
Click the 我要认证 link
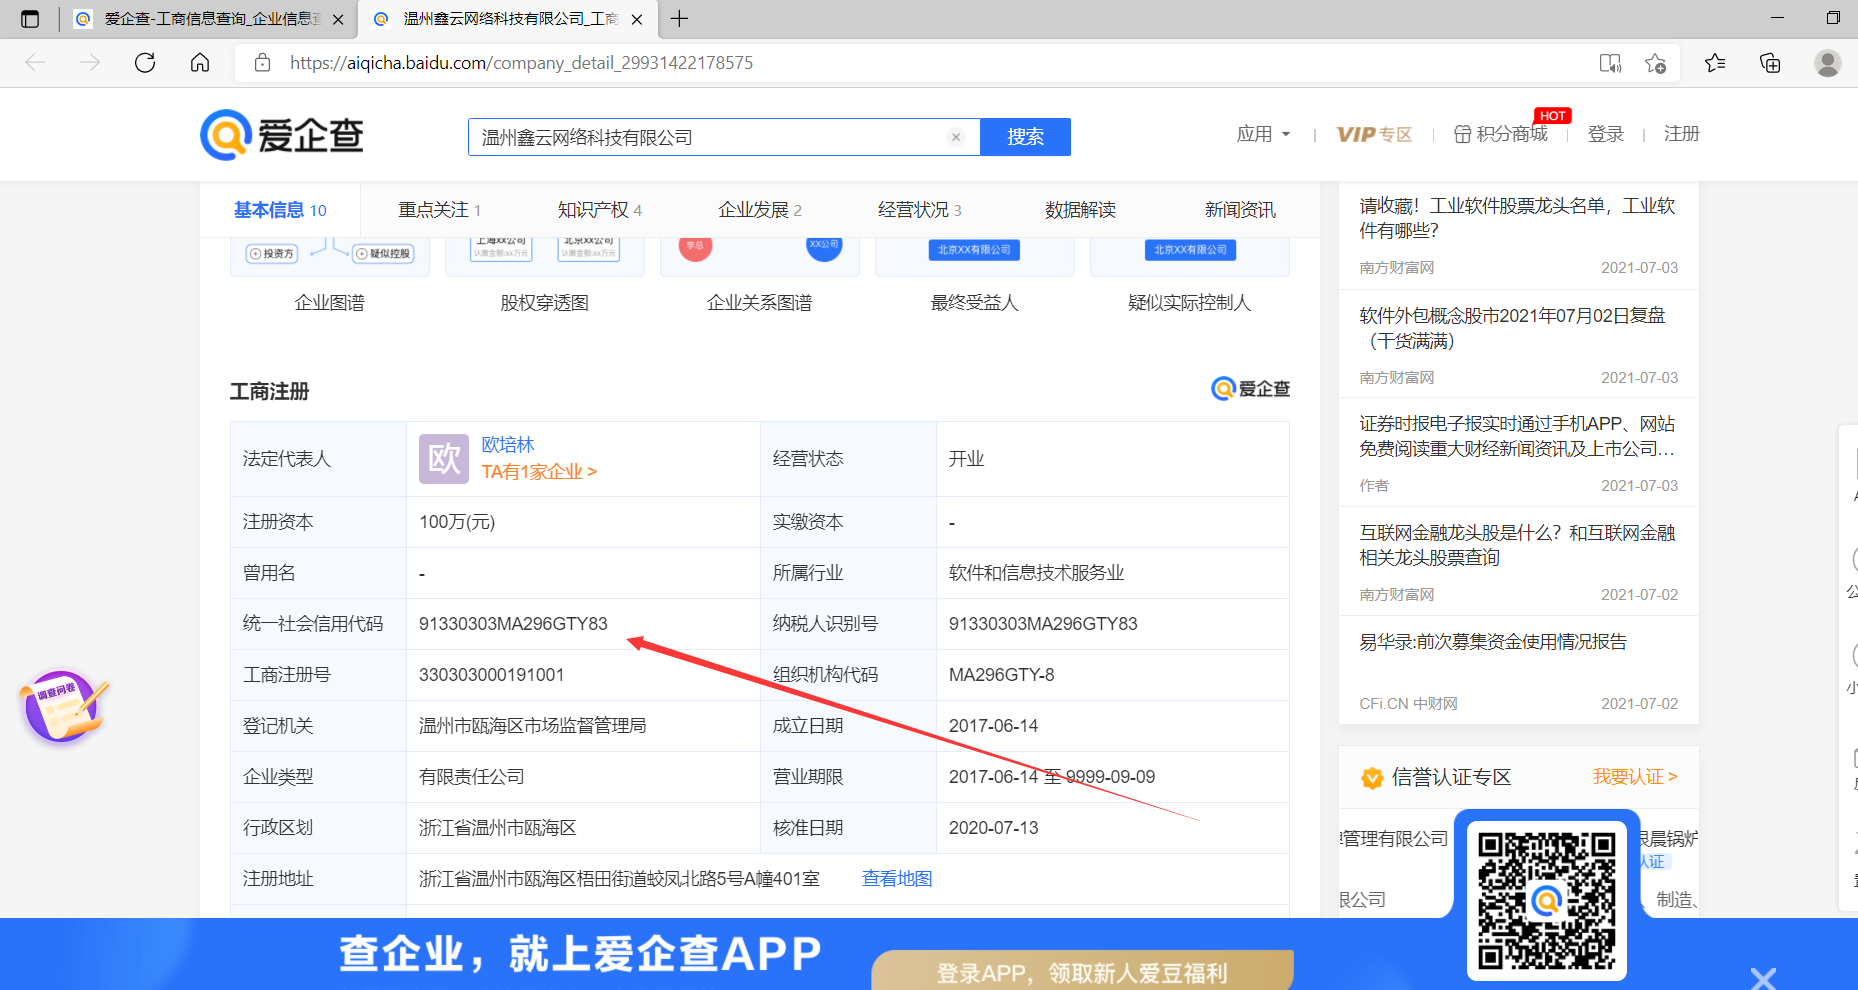[x=1635, y=777]
